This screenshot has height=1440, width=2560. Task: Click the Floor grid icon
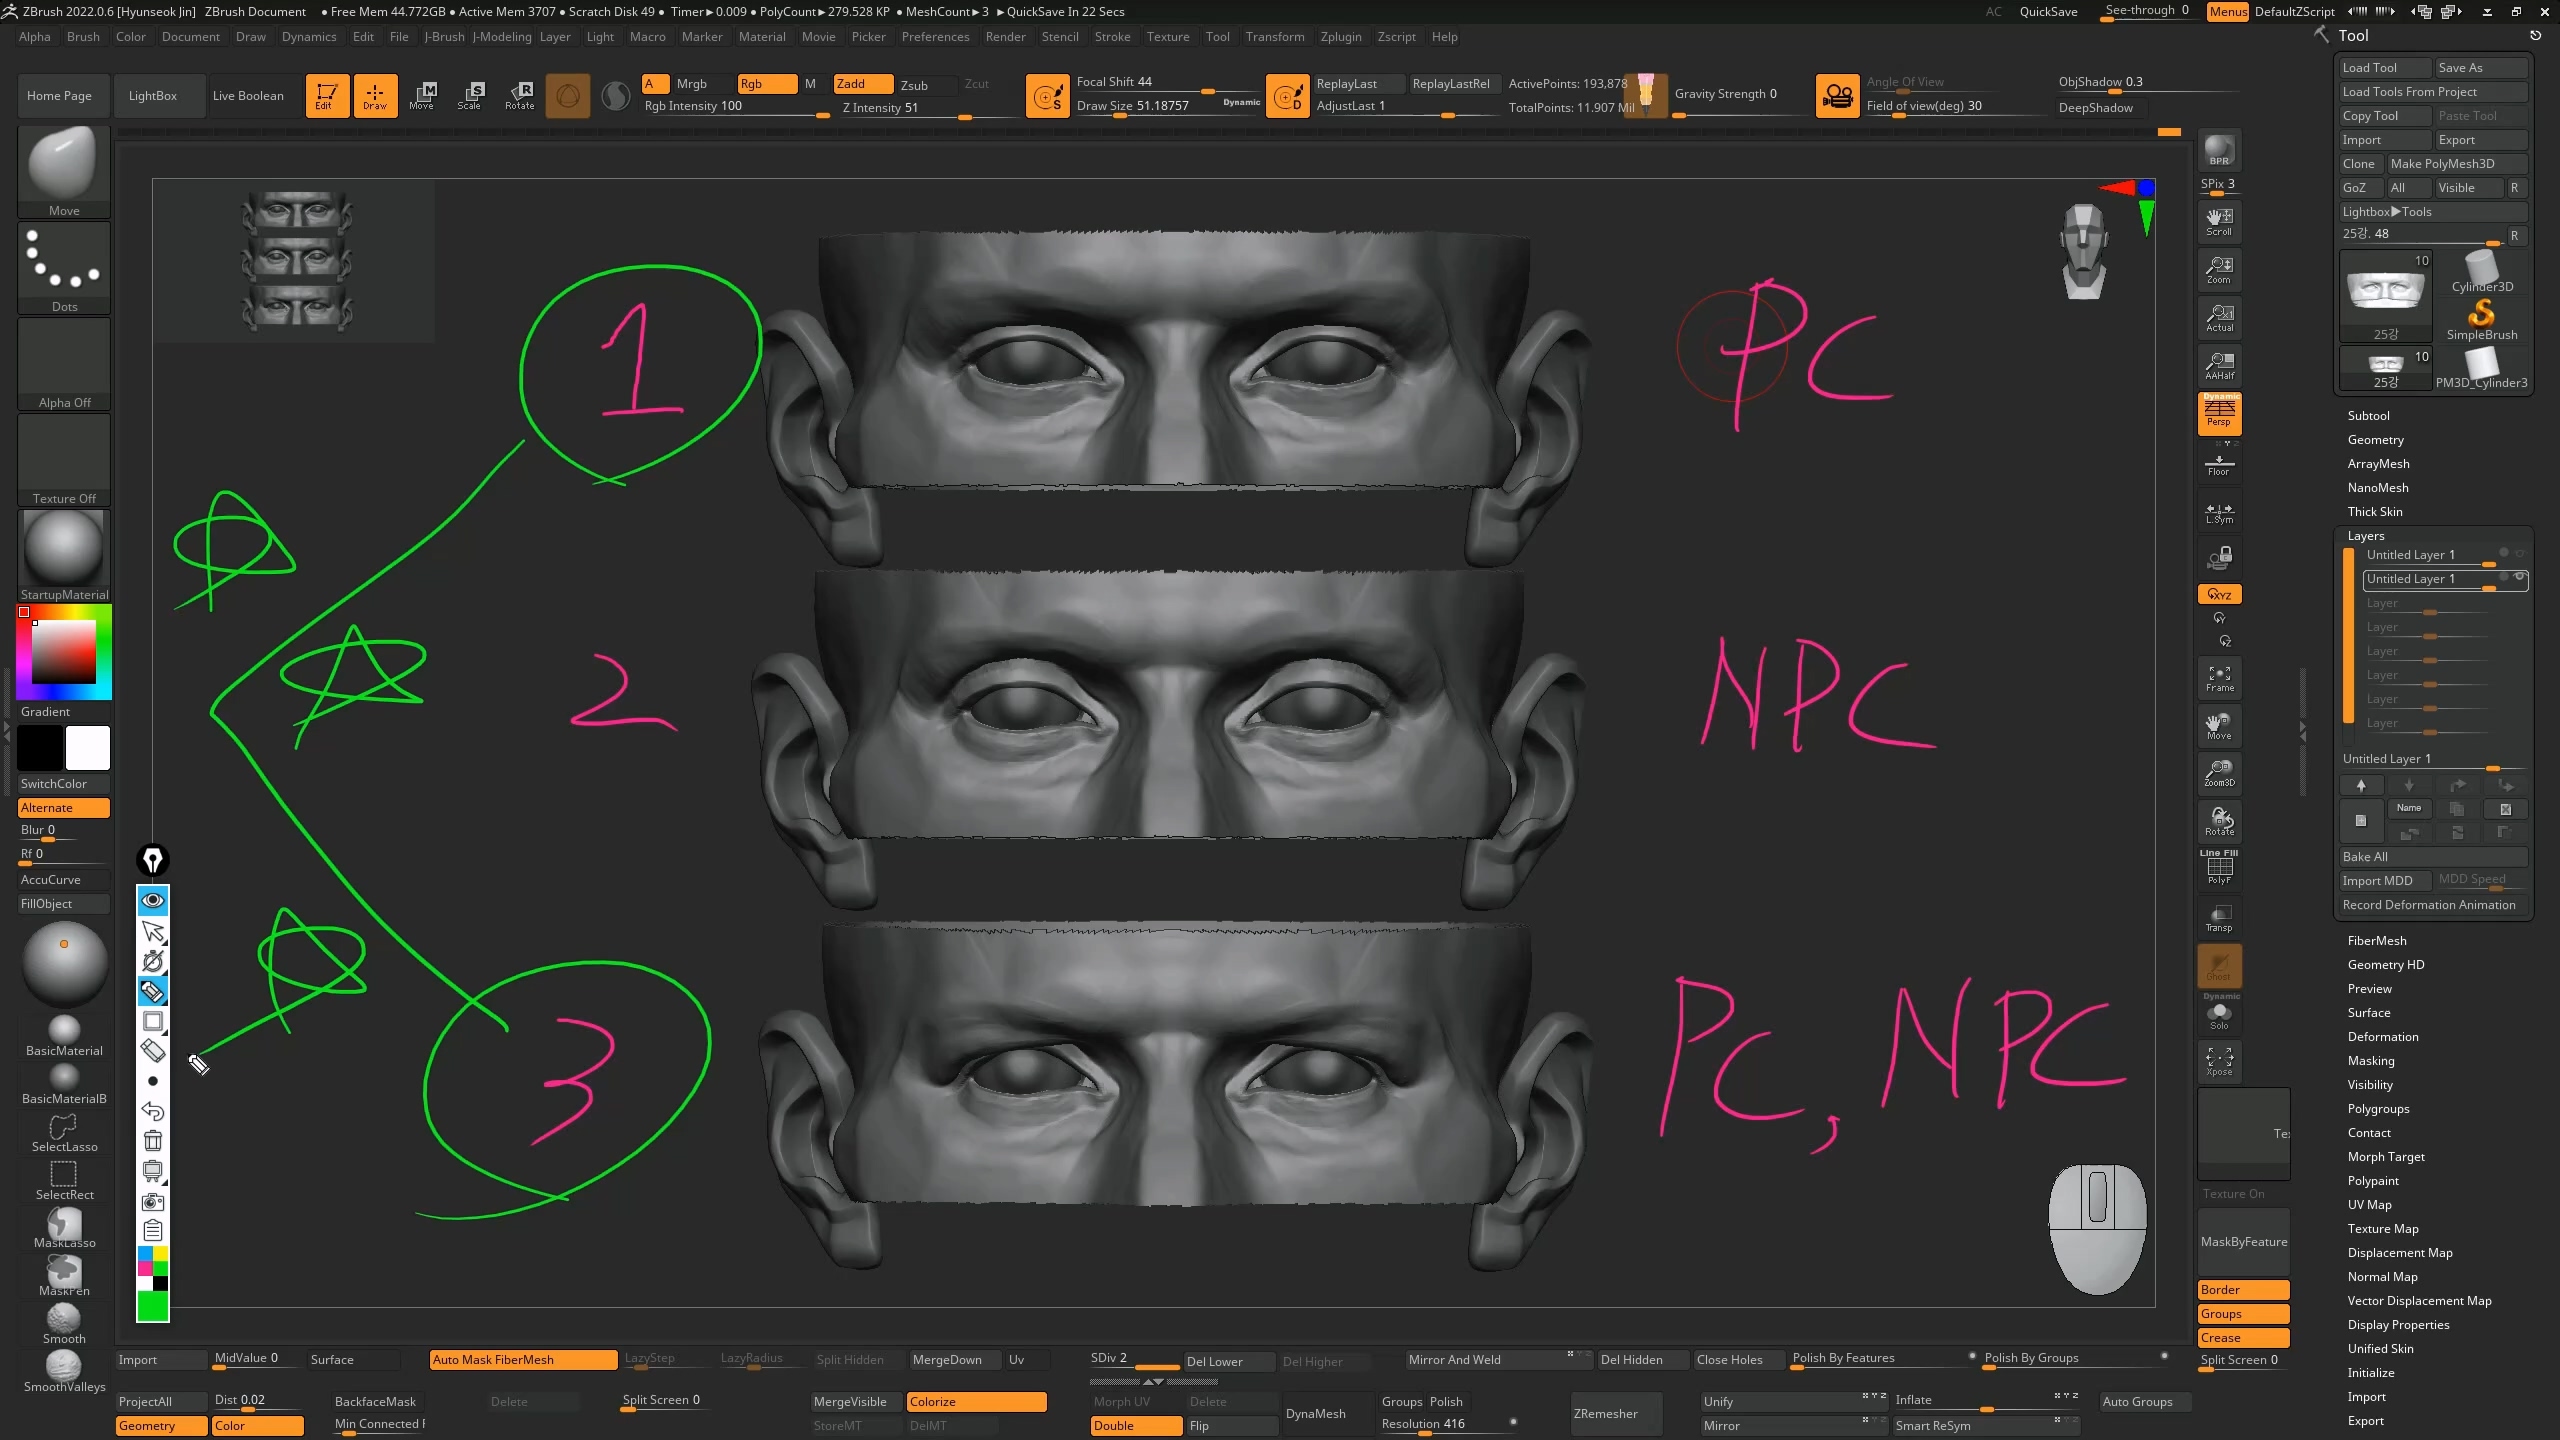(x=2219, y=464)
